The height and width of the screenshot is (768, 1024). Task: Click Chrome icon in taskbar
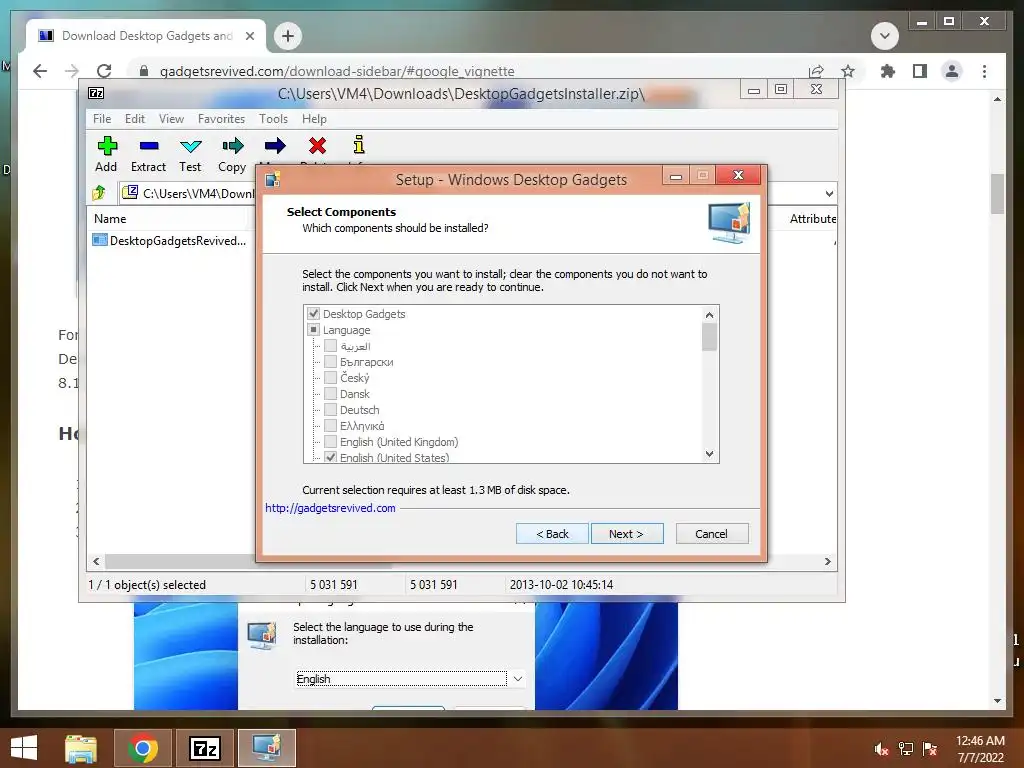142,748
